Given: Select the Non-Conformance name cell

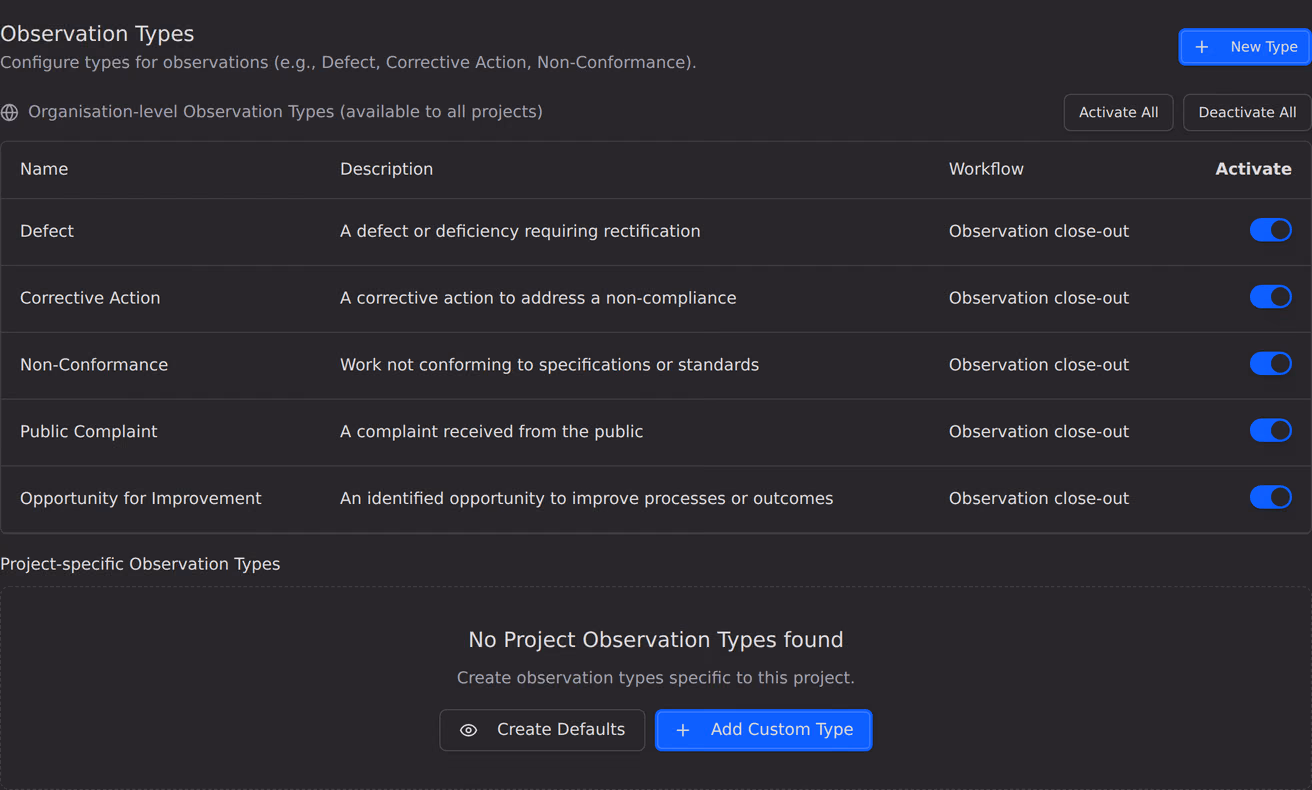Looking at the screenshot, I should coord(94,365).
